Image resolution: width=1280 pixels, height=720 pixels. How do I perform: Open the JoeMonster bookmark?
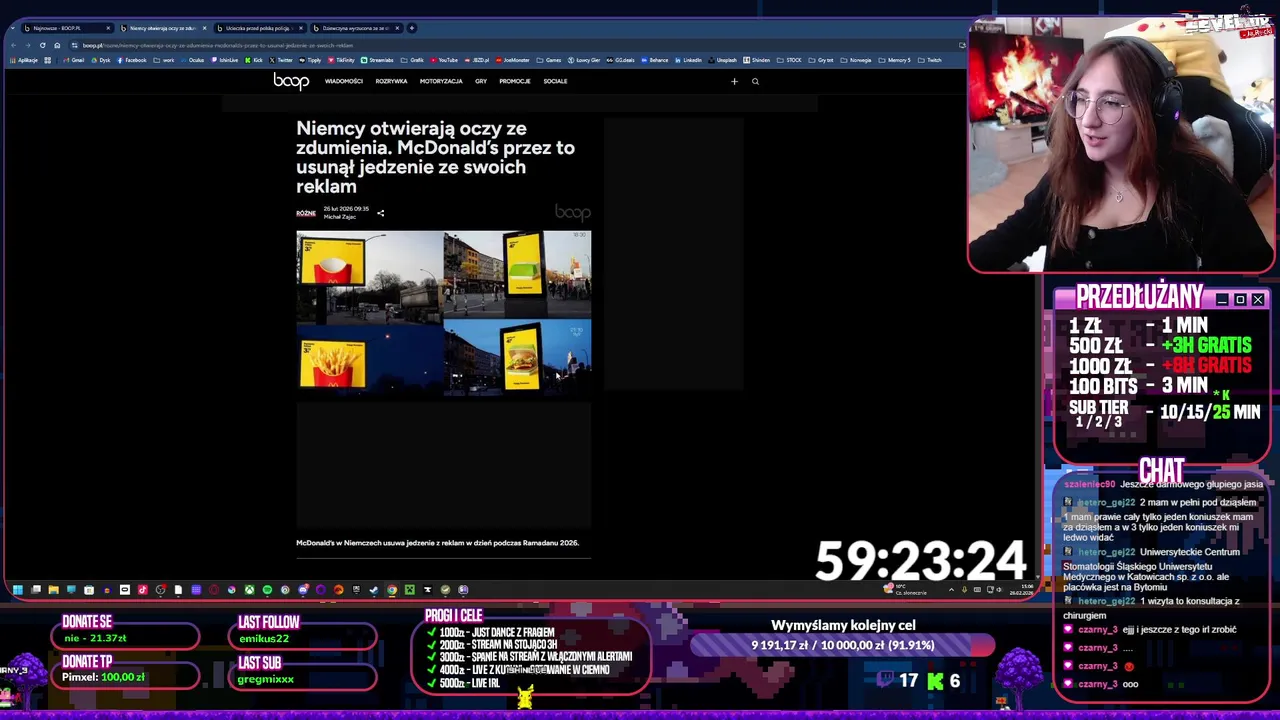pyautogui.click(x=512, y=60)
